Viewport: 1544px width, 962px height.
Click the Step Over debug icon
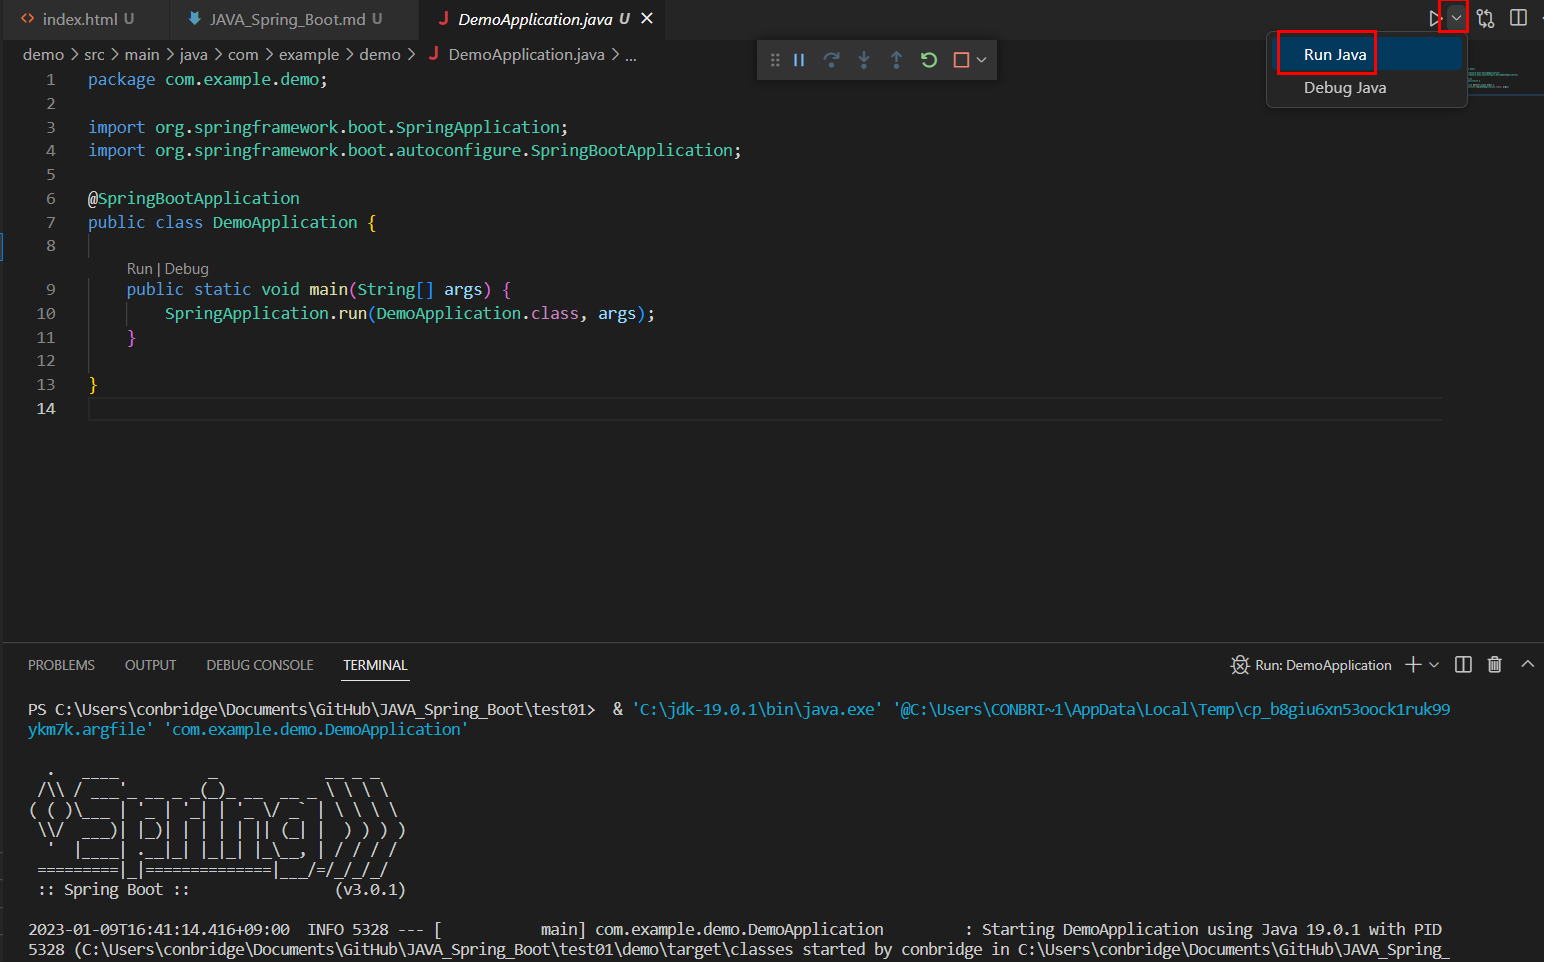click(x=831, y=60)
